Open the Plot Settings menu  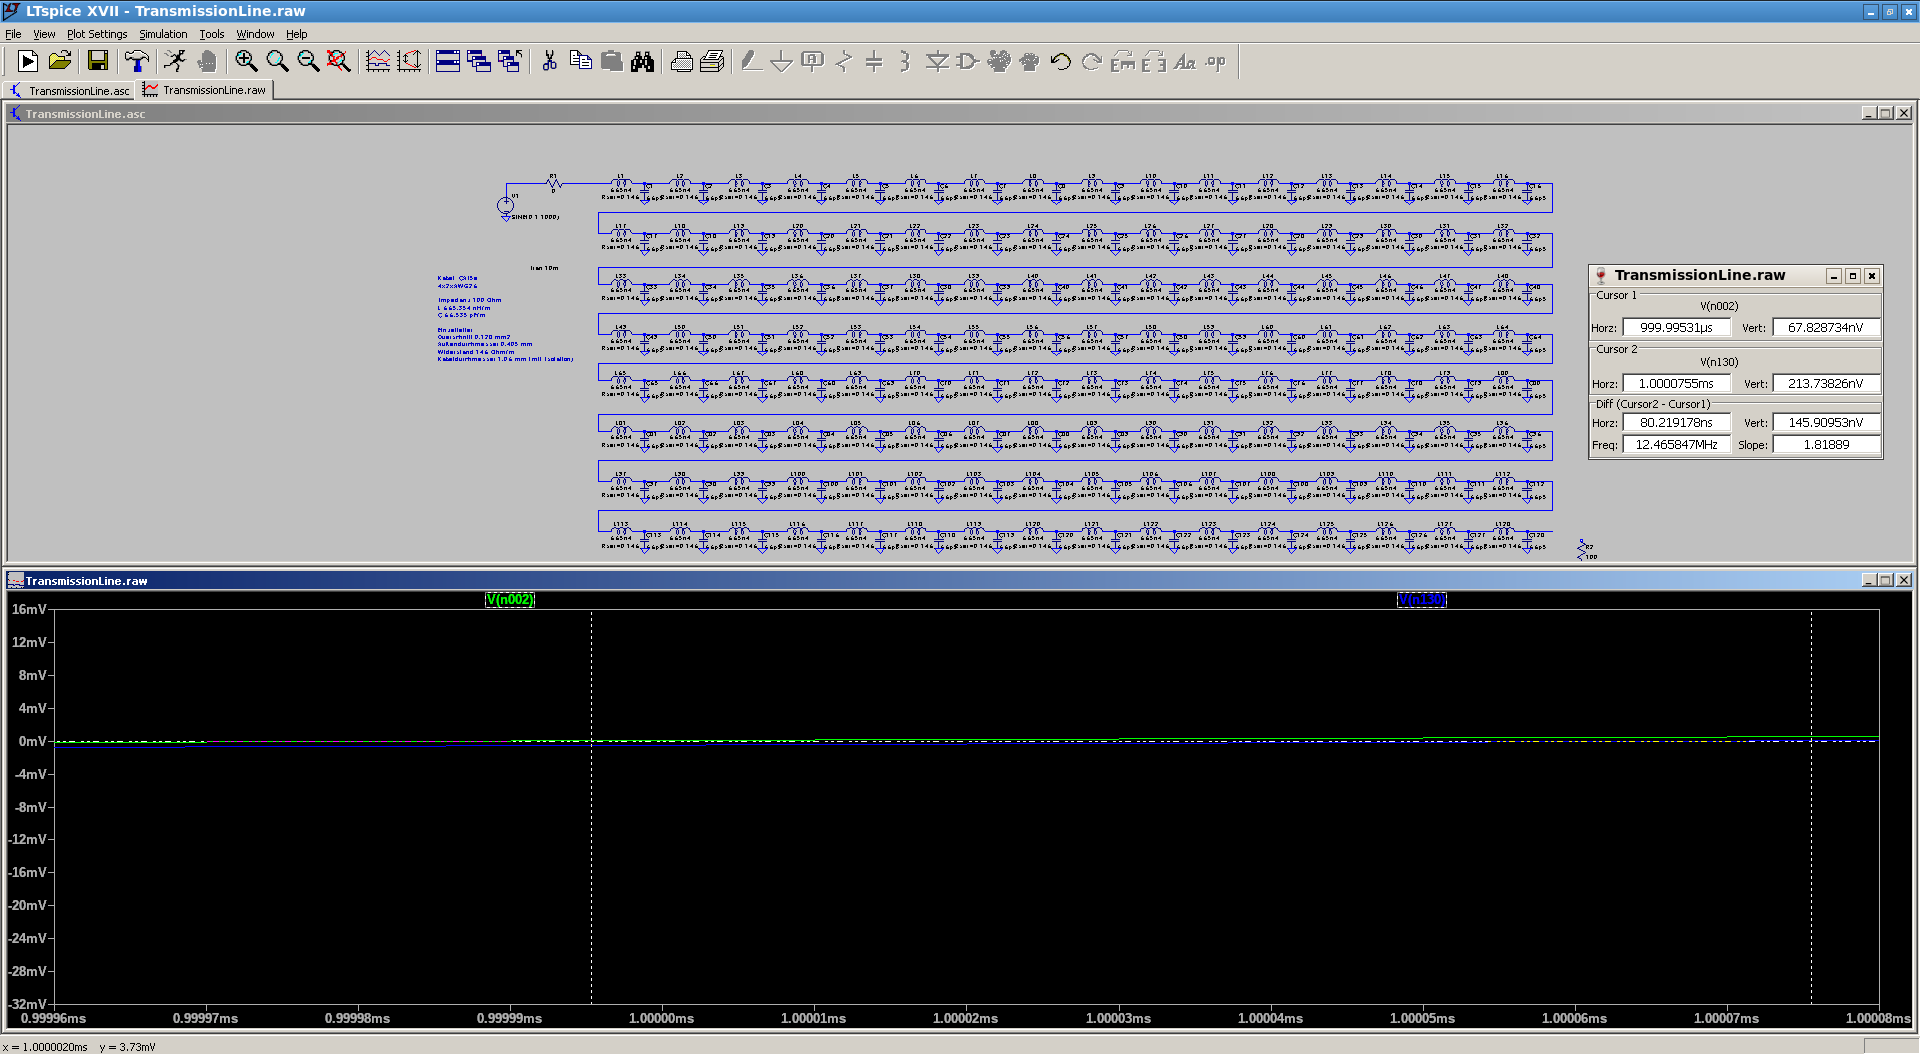click(x=97, y=34)
